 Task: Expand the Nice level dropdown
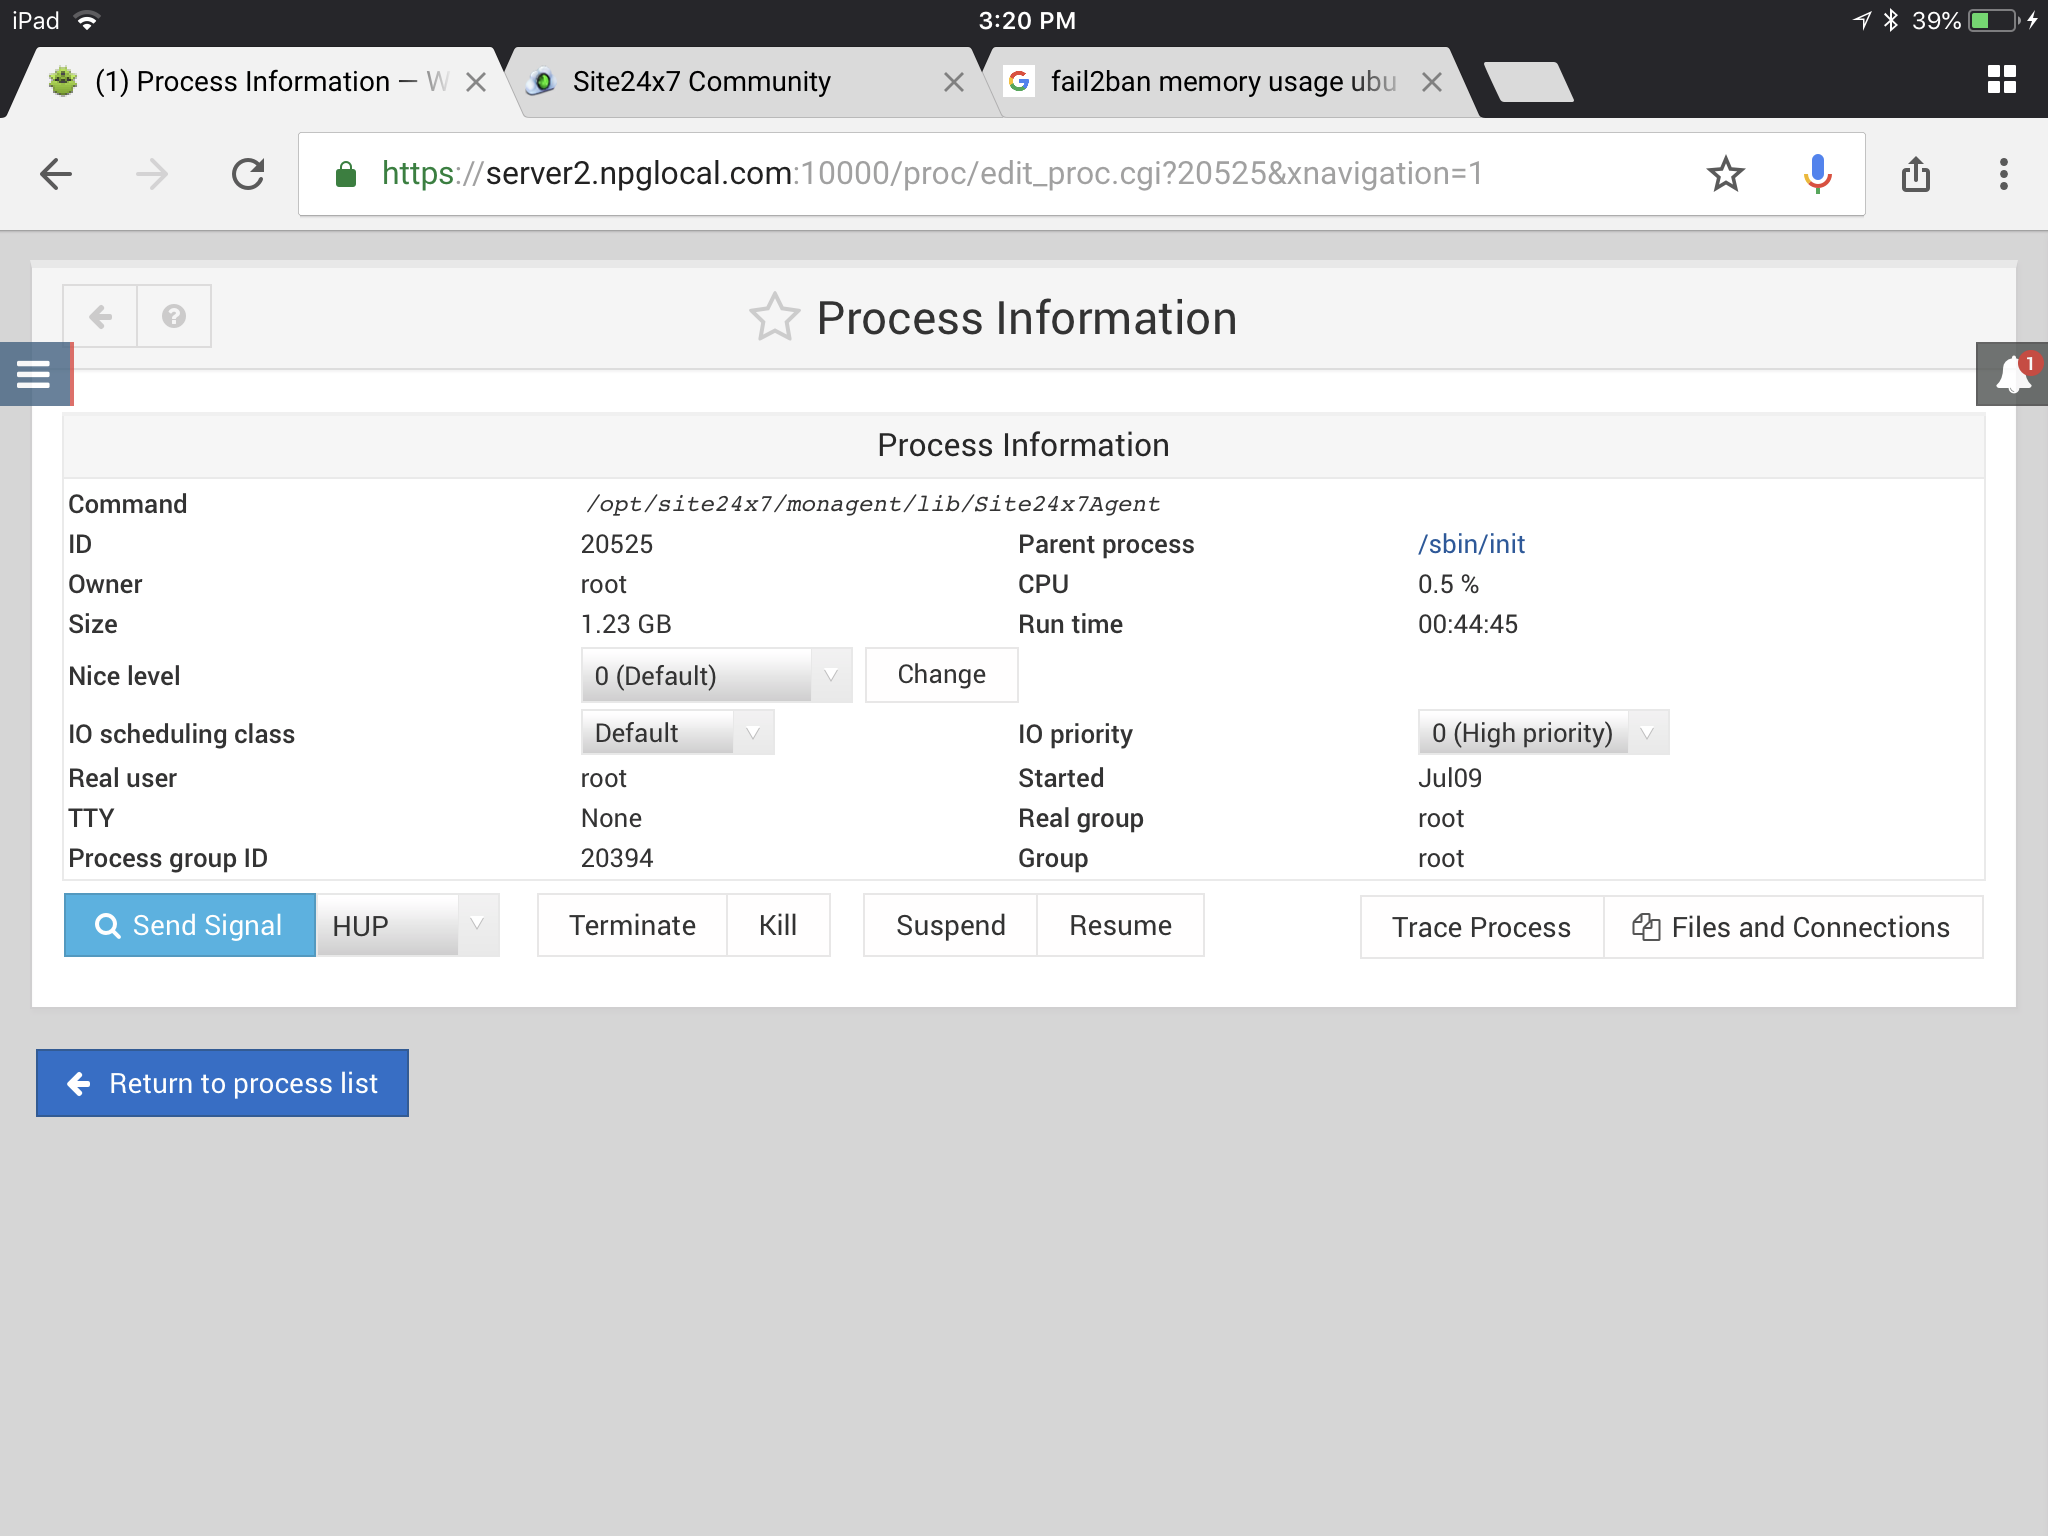(x=716, y=676)
